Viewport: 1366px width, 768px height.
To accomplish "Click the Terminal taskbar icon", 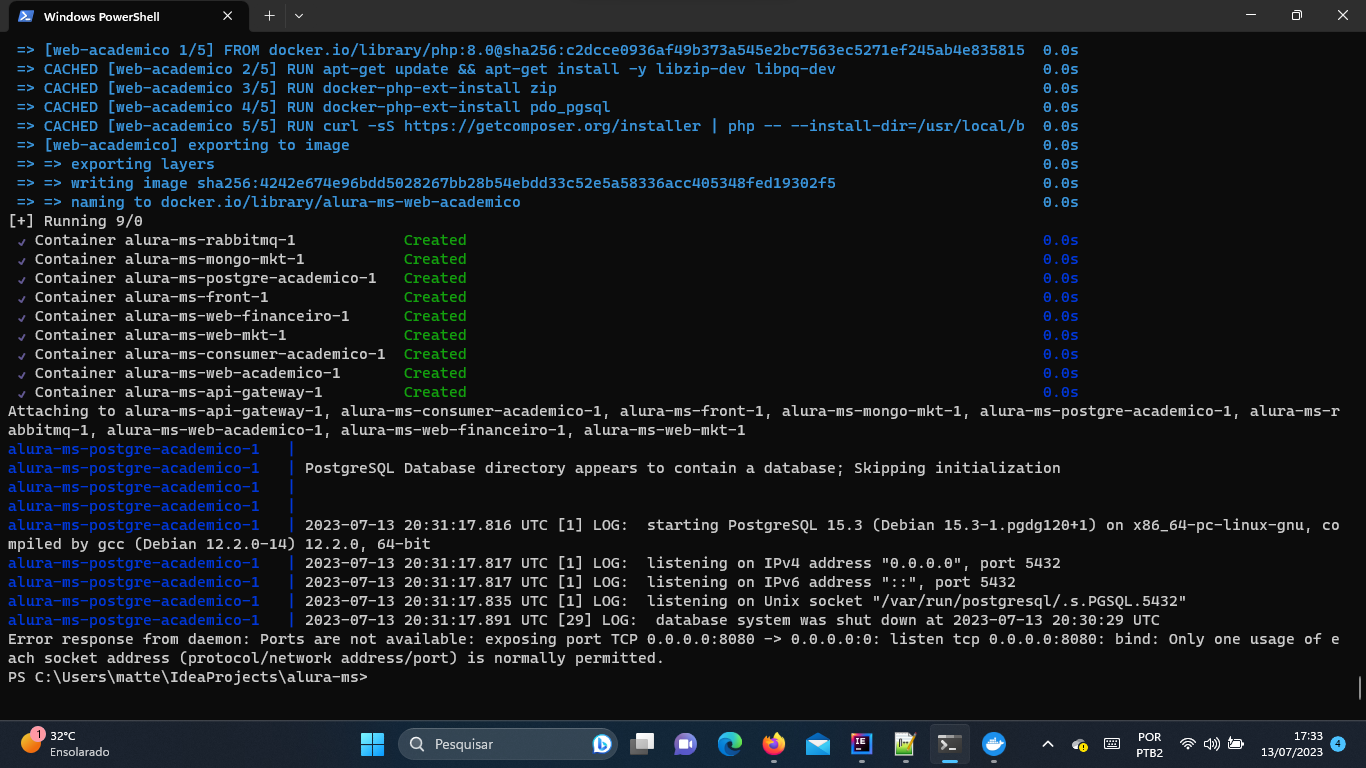I will [x=949, y=744].
